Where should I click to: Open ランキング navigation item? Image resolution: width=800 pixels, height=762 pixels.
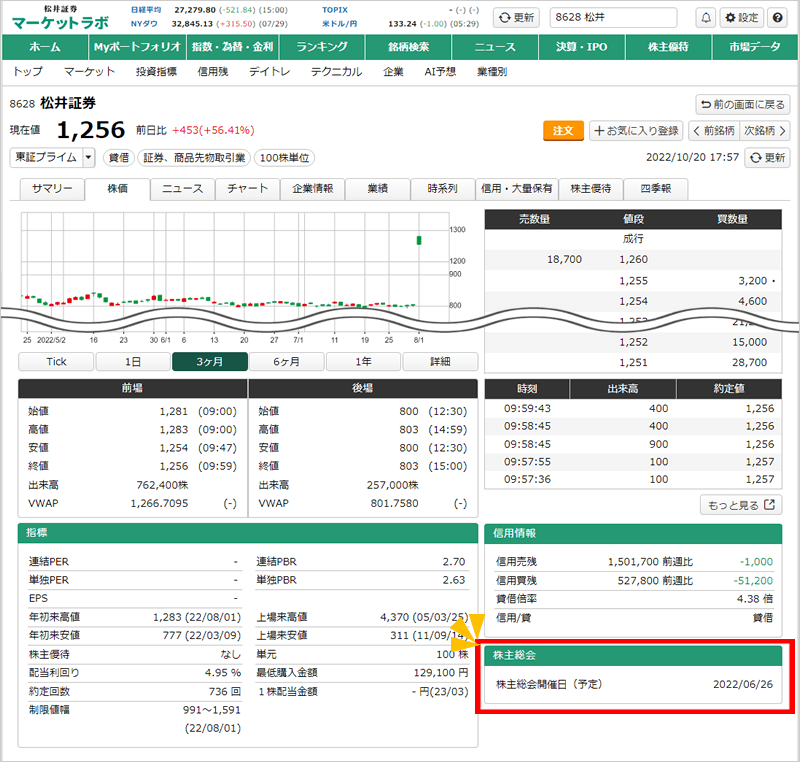(x=322, y=47)
